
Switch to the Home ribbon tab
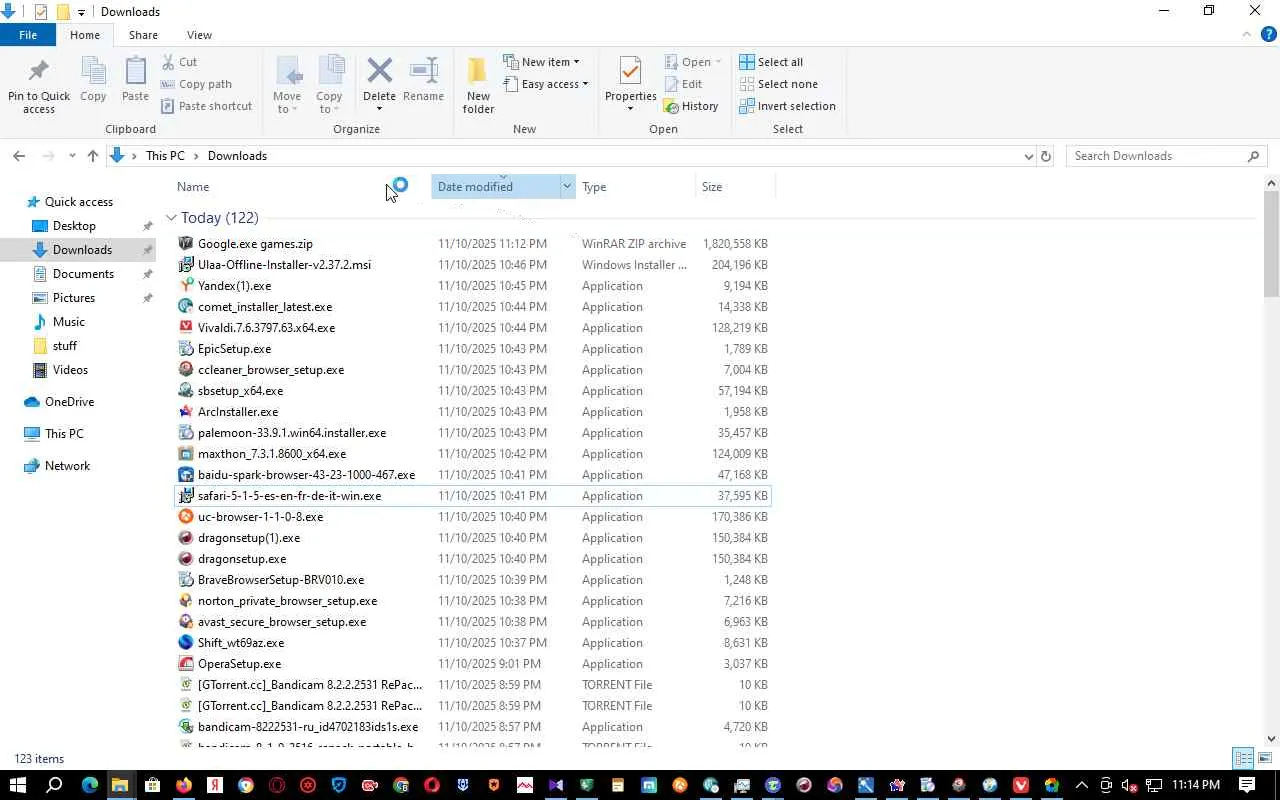coord(85,35)
